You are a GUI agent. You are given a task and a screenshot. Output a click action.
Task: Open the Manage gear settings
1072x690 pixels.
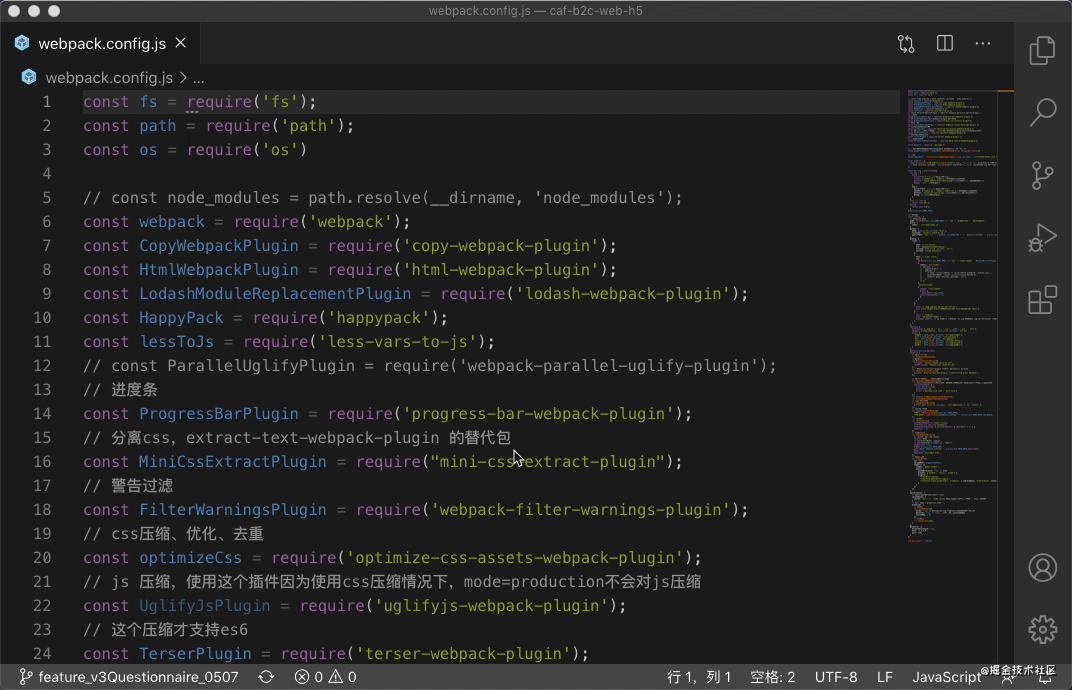[x=1043, y=629]
